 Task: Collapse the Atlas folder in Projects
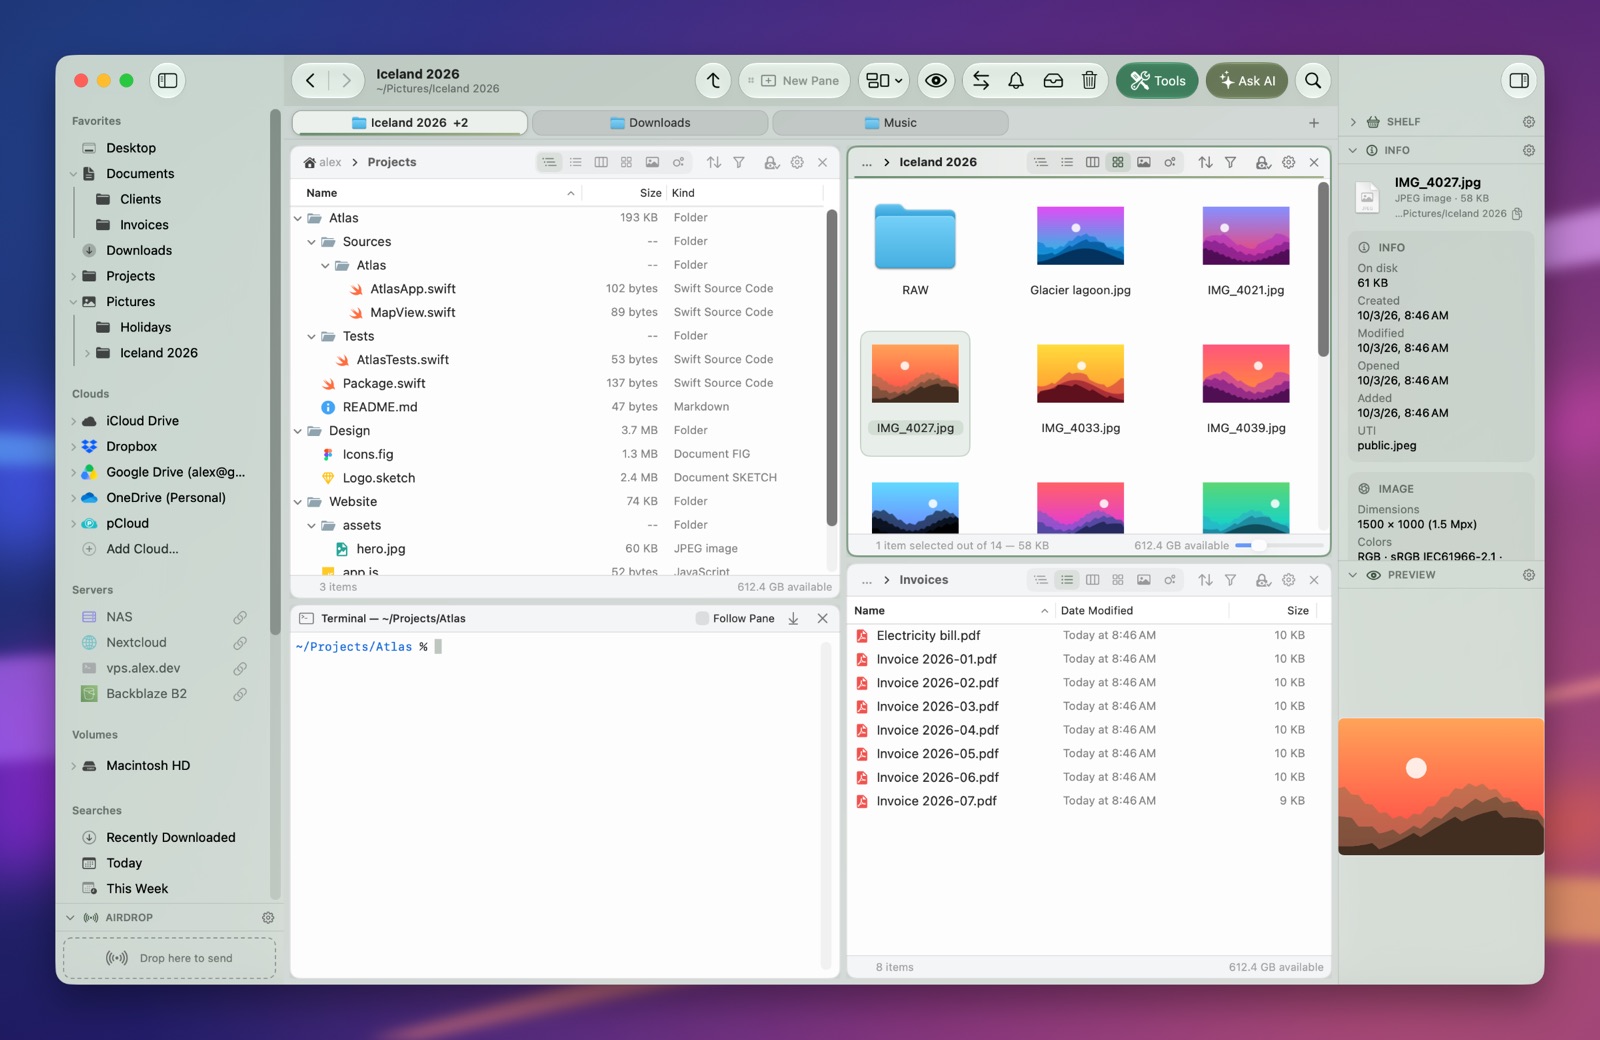point(298,218)
